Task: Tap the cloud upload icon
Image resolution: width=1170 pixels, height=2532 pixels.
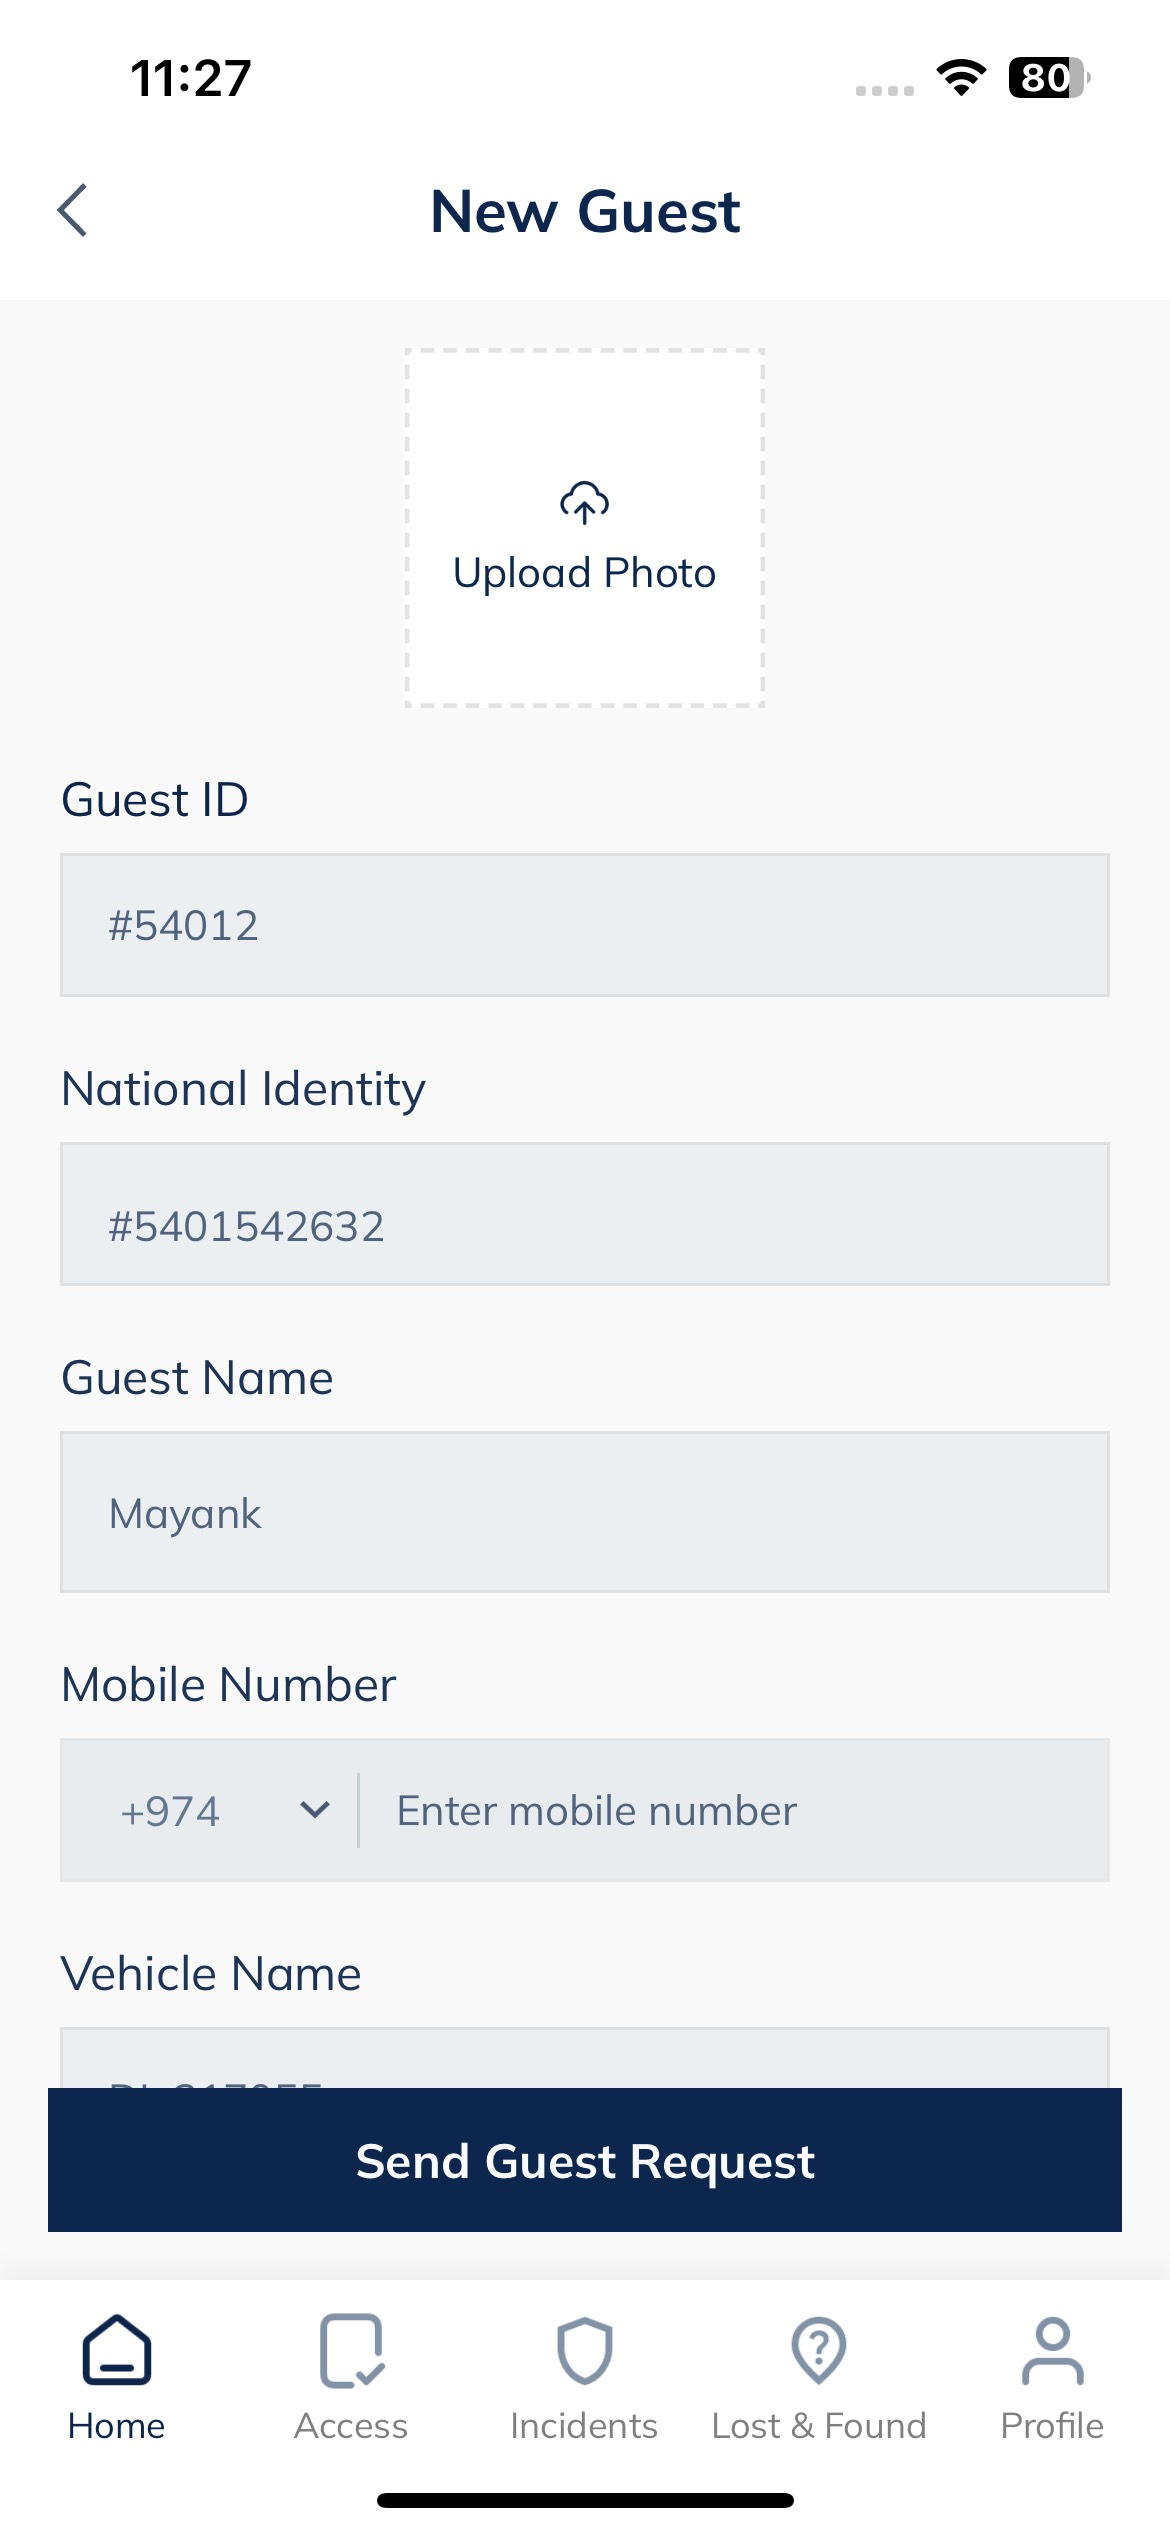Action: [584, 503]
